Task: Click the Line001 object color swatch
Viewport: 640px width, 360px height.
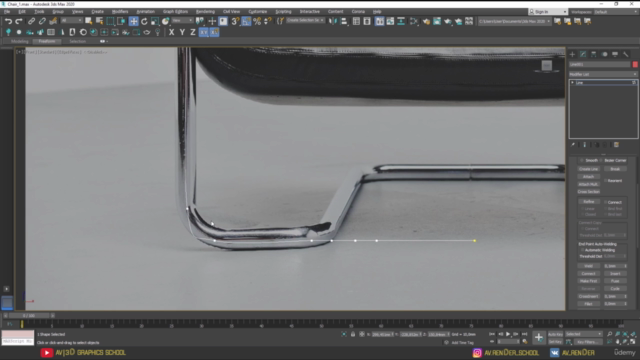Action: pos(635,64)
